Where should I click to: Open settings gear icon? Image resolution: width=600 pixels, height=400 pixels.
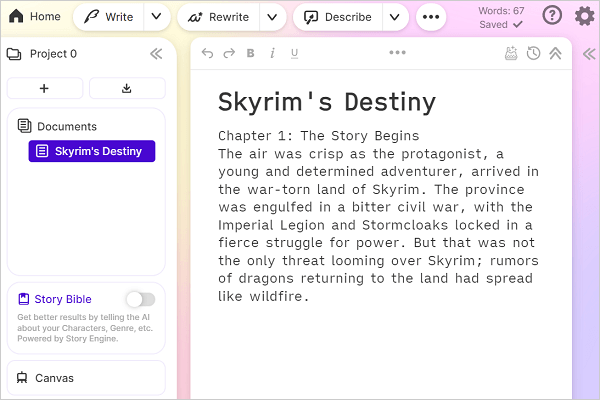pos(585,16)
